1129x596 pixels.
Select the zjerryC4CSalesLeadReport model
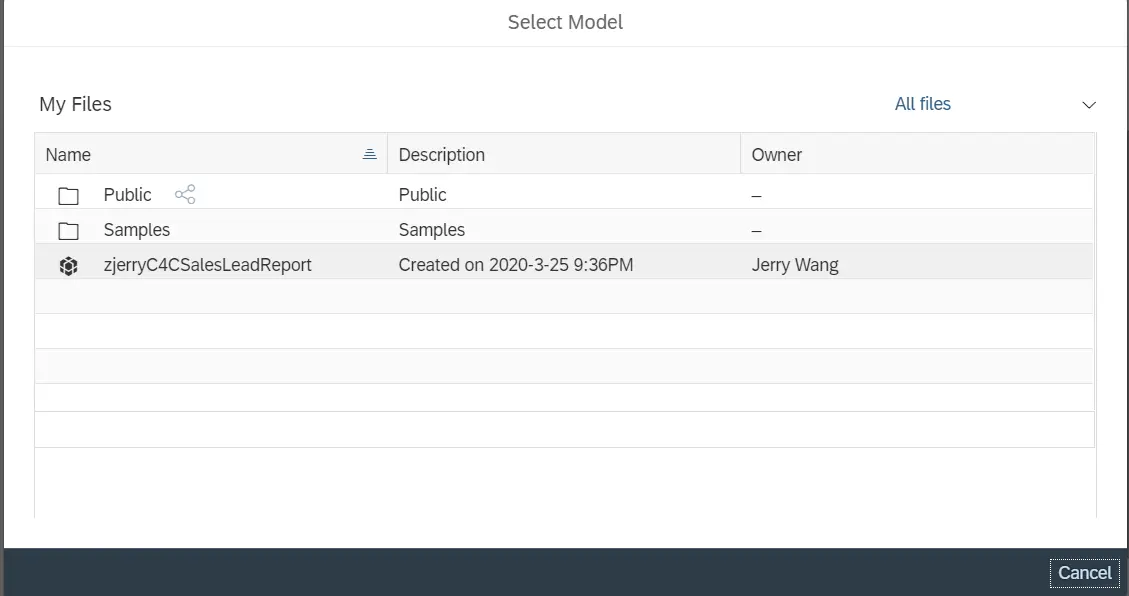click(x=207, y=265)
